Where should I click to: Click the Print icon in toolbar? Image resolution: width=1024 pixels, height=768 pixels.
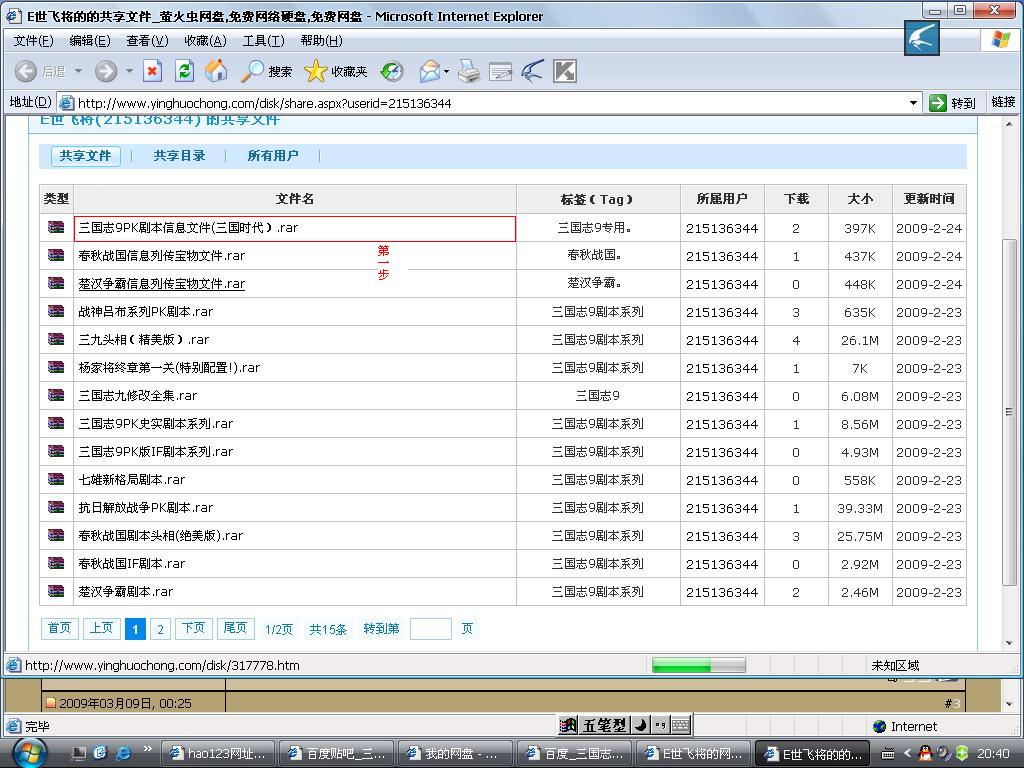tap(468, 71)
